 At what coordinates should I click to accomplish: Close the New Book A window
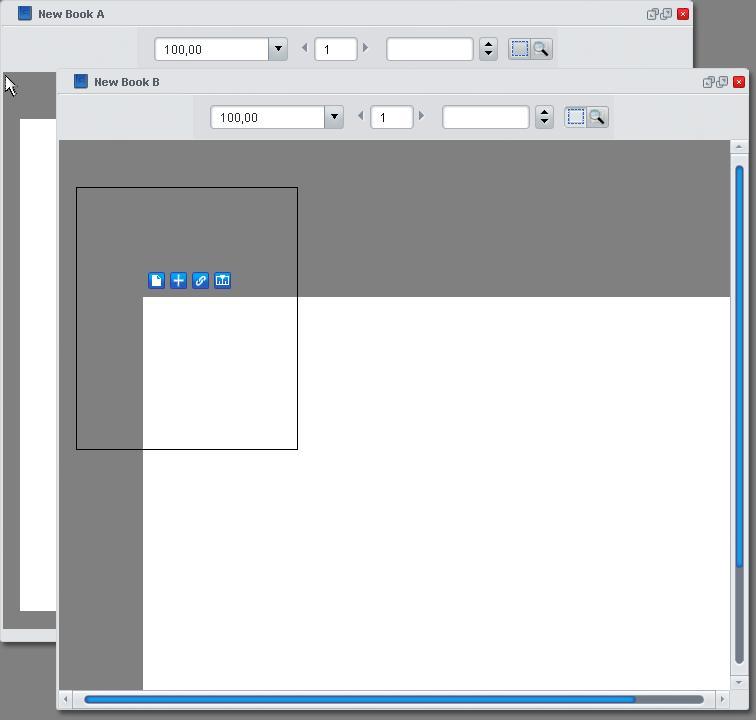683,14
